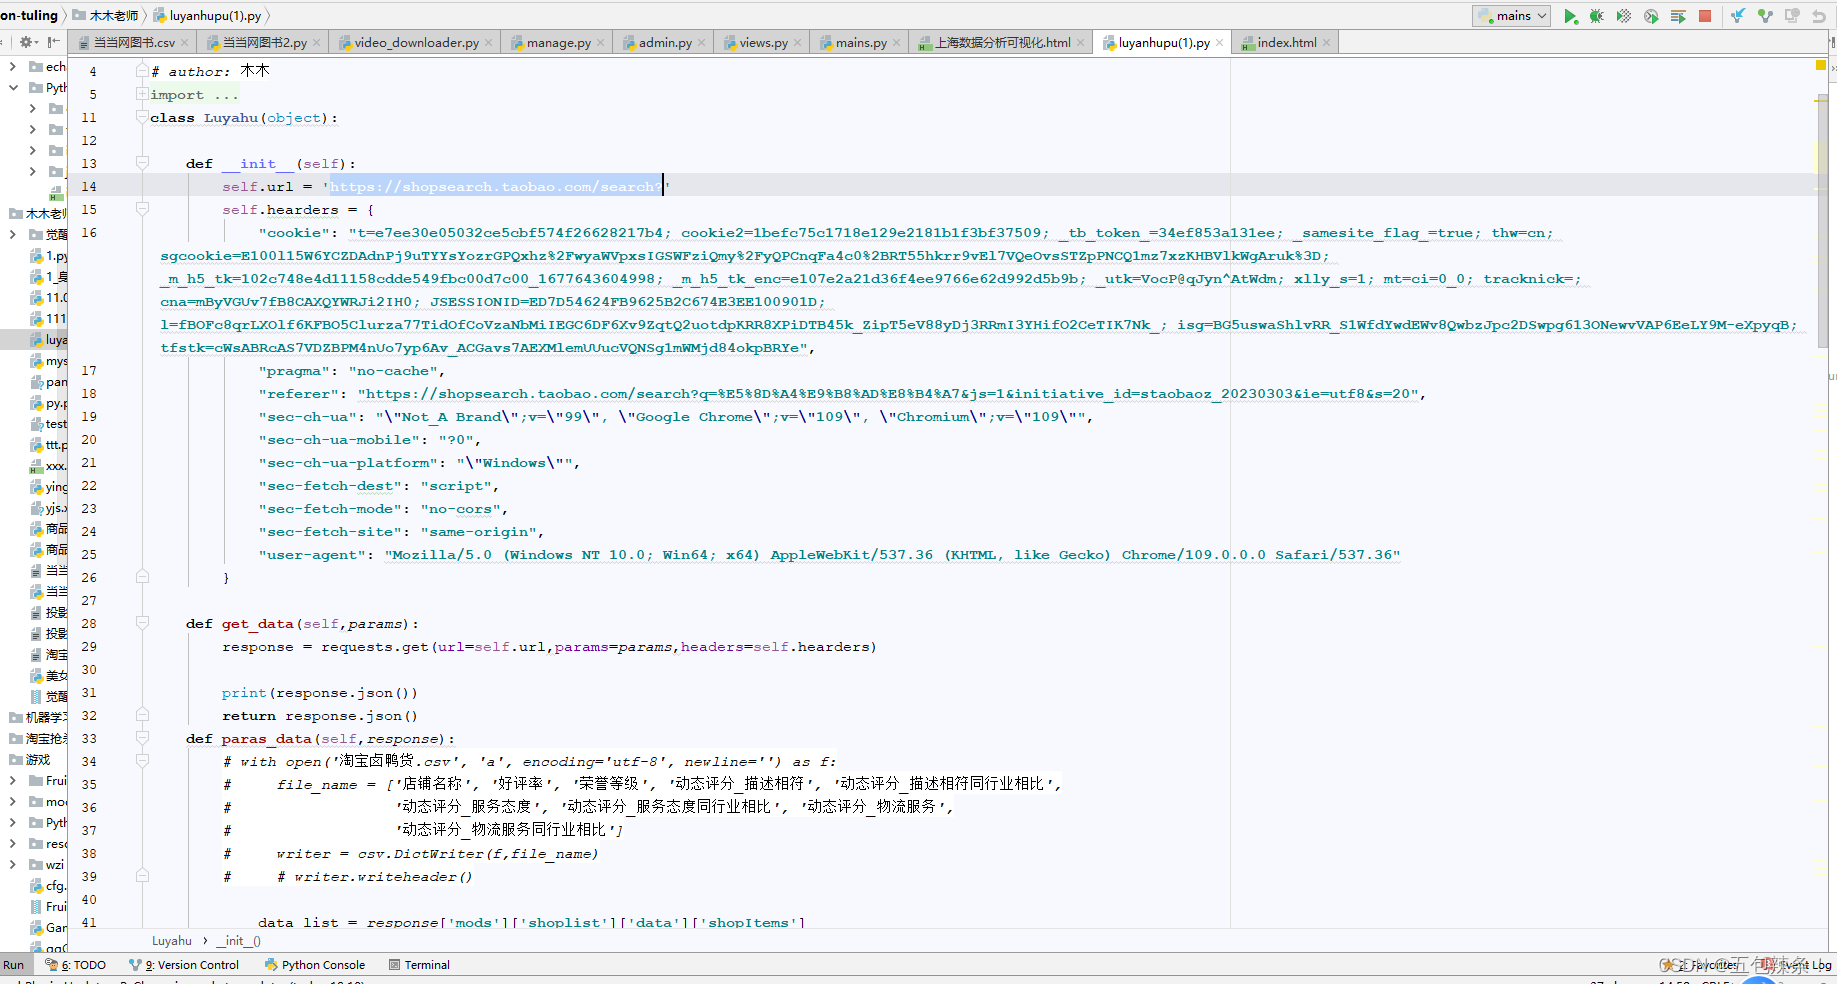The image size is (1837, 984).
Task: Click the 木木老师 navigation bar breadcrumb
Action: [106, 16]
